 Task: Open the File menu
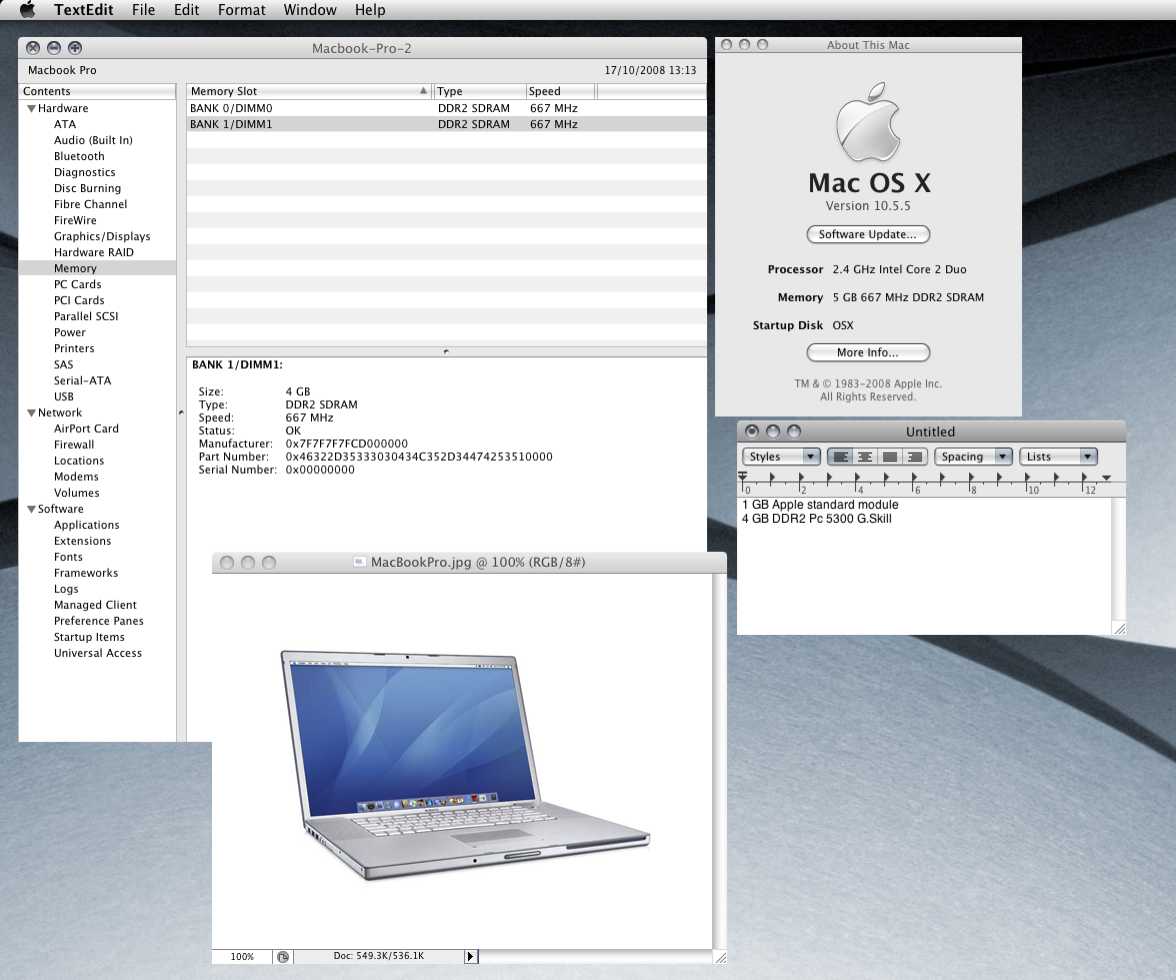143,10
